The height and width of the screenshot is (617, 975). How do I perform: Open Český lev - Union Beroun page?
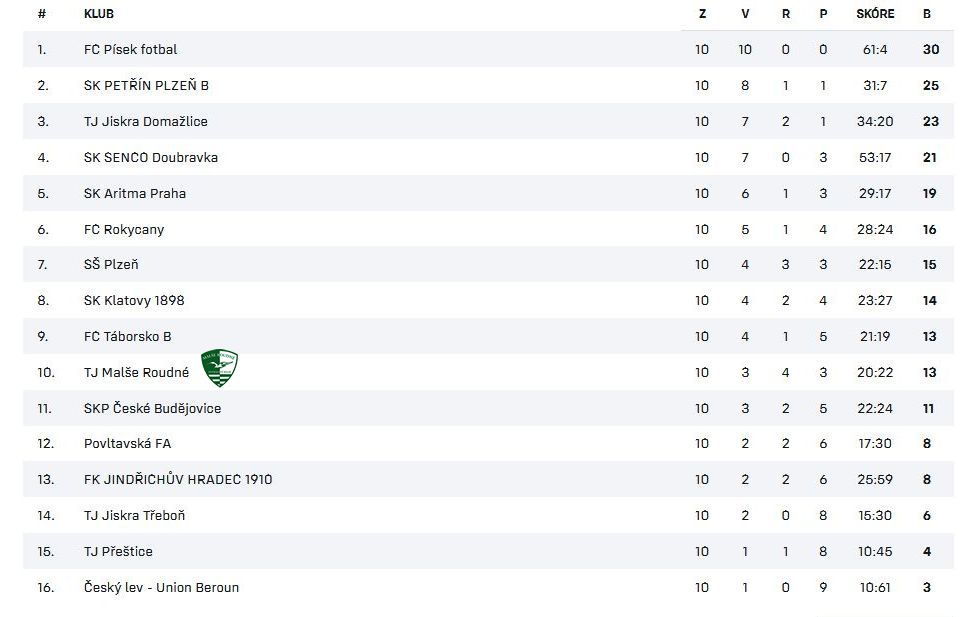(161, 587)
